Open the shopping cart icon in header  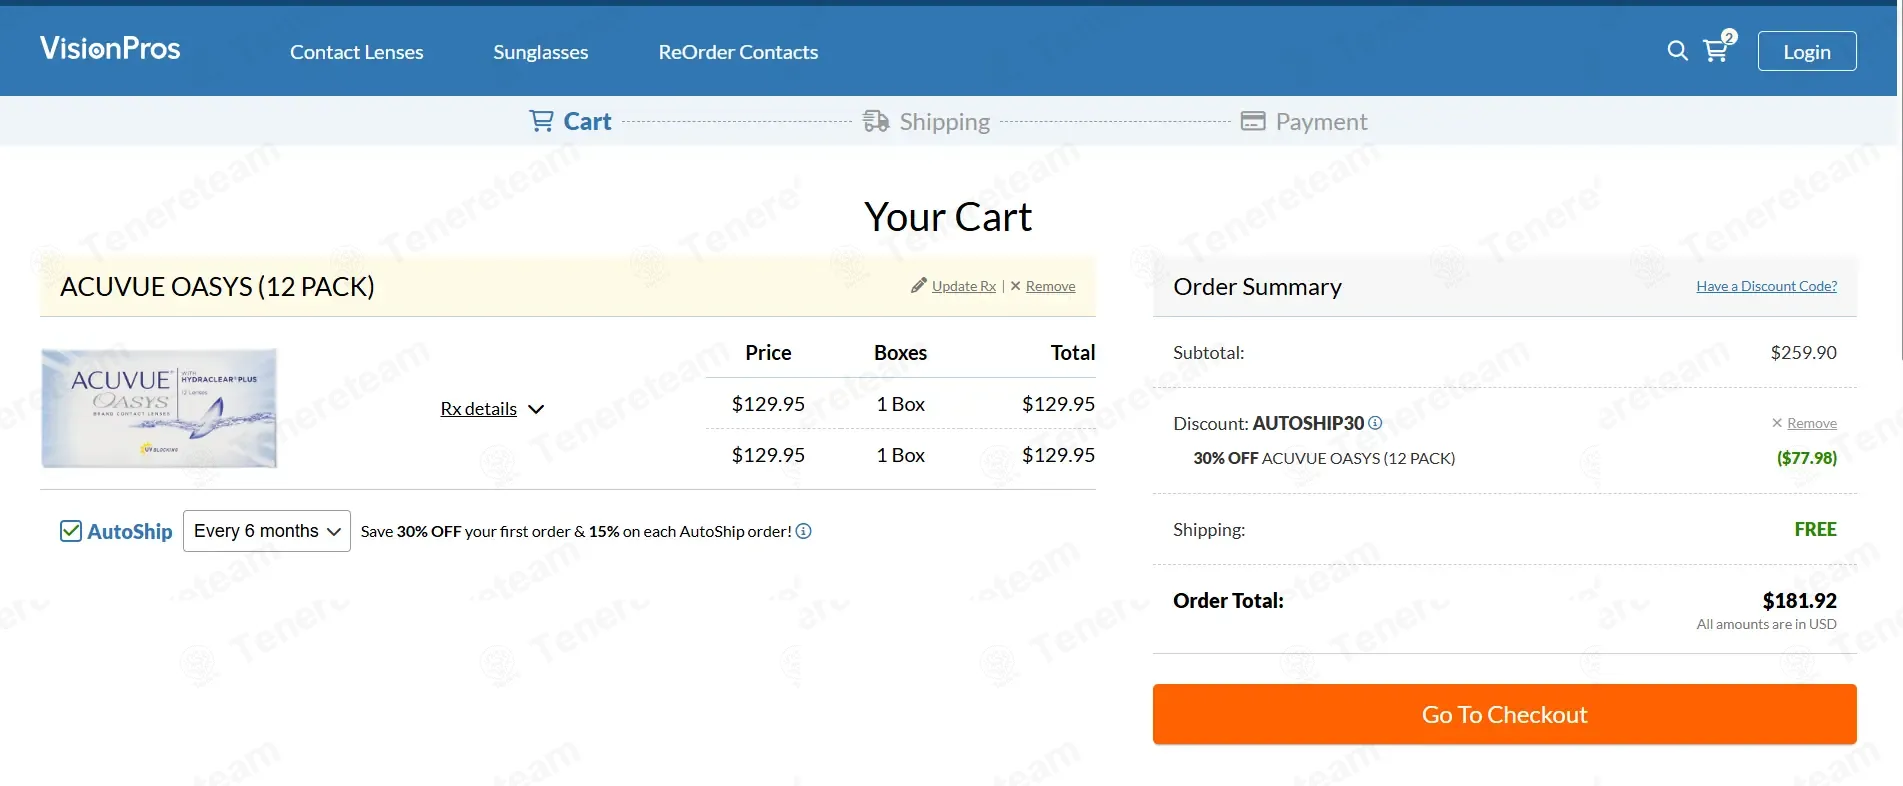click(1716, 51)
